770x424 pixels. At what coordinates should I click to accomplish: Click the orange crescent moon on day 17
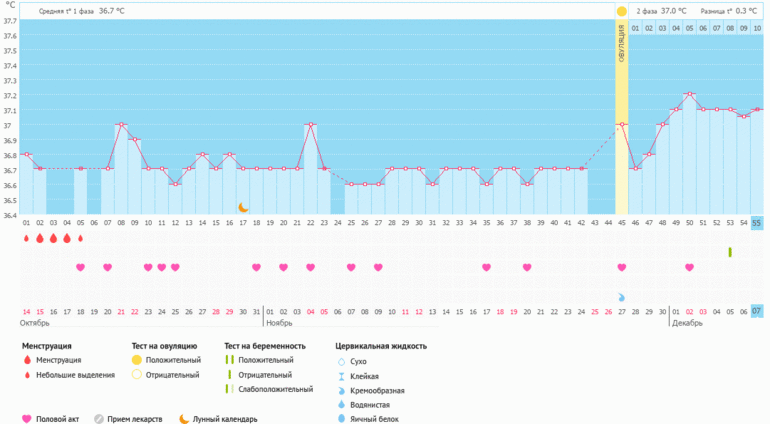(243, 207)
